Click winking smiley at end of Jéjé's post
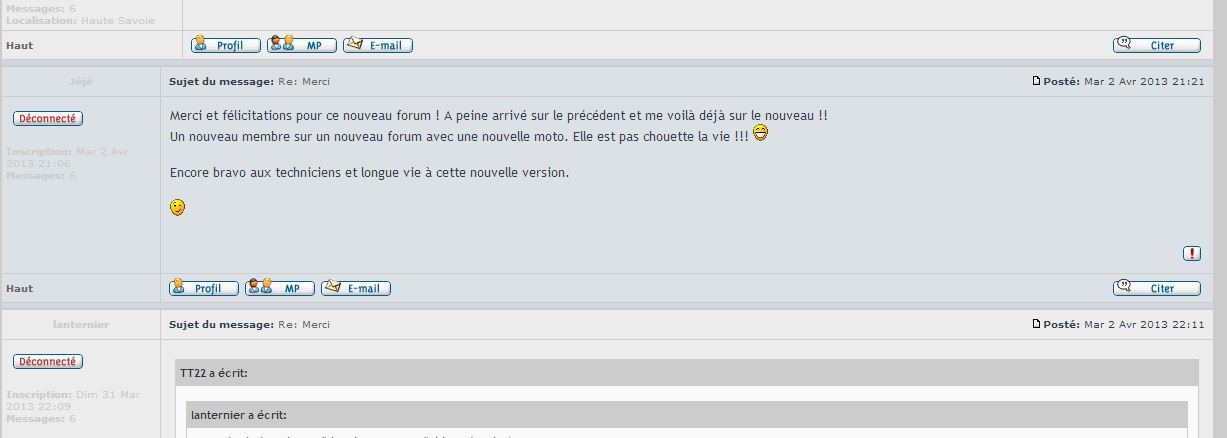This screenshot has height=438, width=1227. (x=178, y=207)
